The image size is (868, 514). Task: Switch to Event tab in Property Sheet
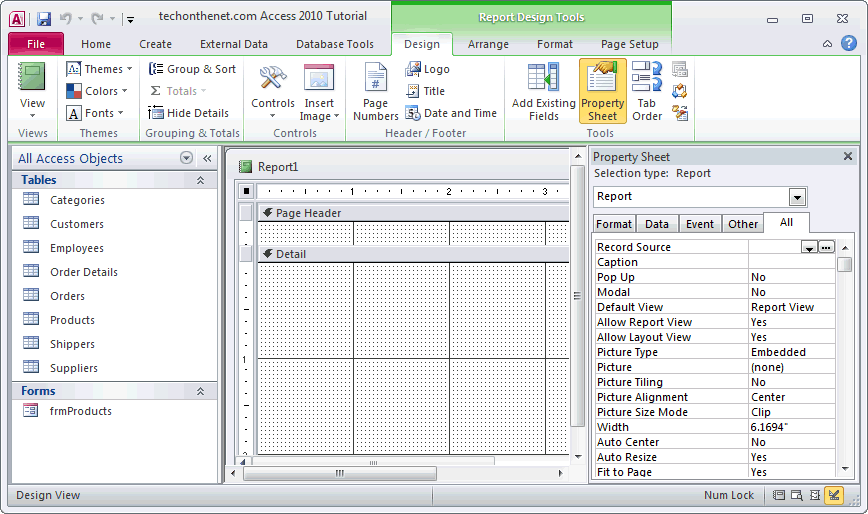(x=700, y=224)
